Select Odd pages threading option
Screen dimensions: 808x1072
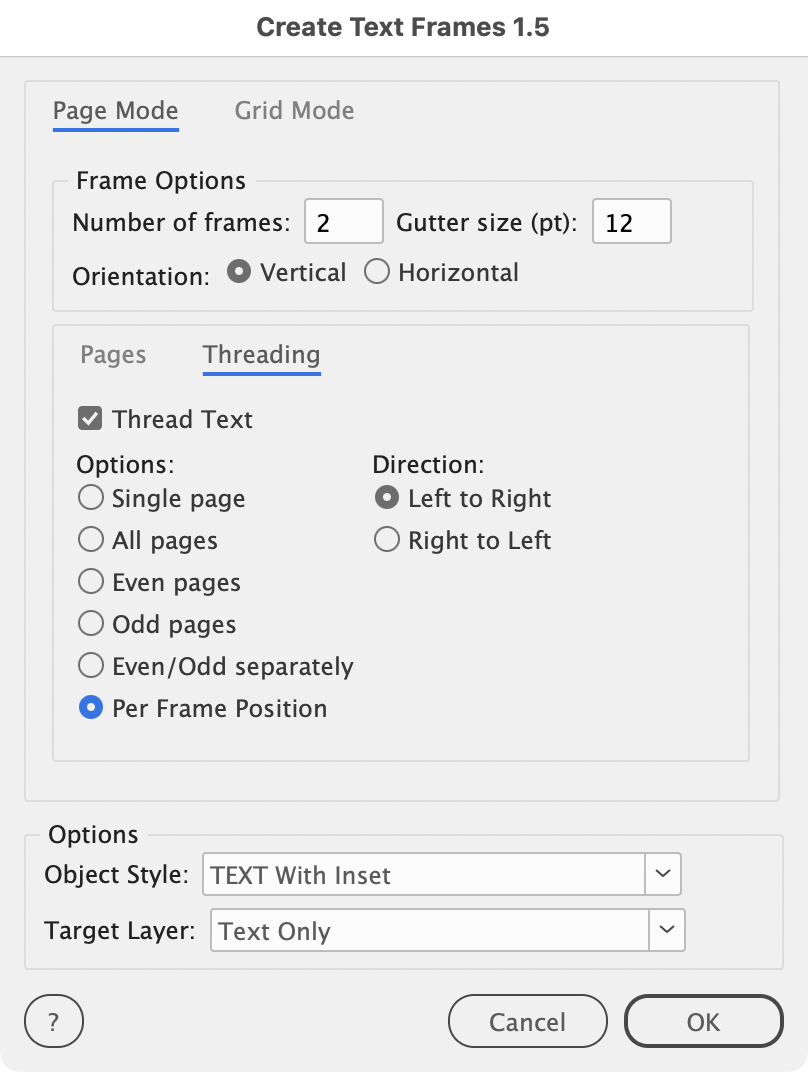click(91, 624)
